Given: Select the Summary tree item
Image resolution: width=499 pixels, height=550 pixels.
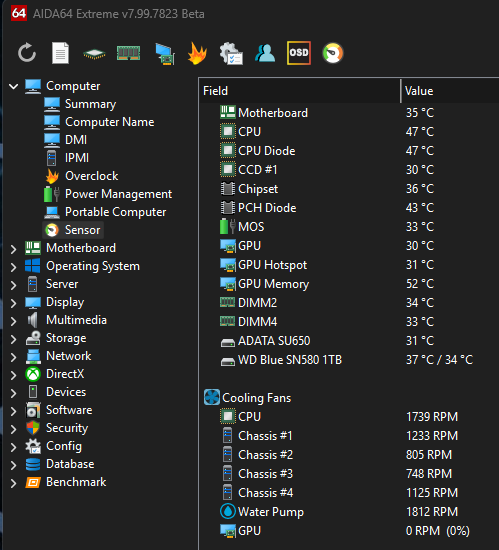Looking at the screenshot, I should [x=90, y=104].
